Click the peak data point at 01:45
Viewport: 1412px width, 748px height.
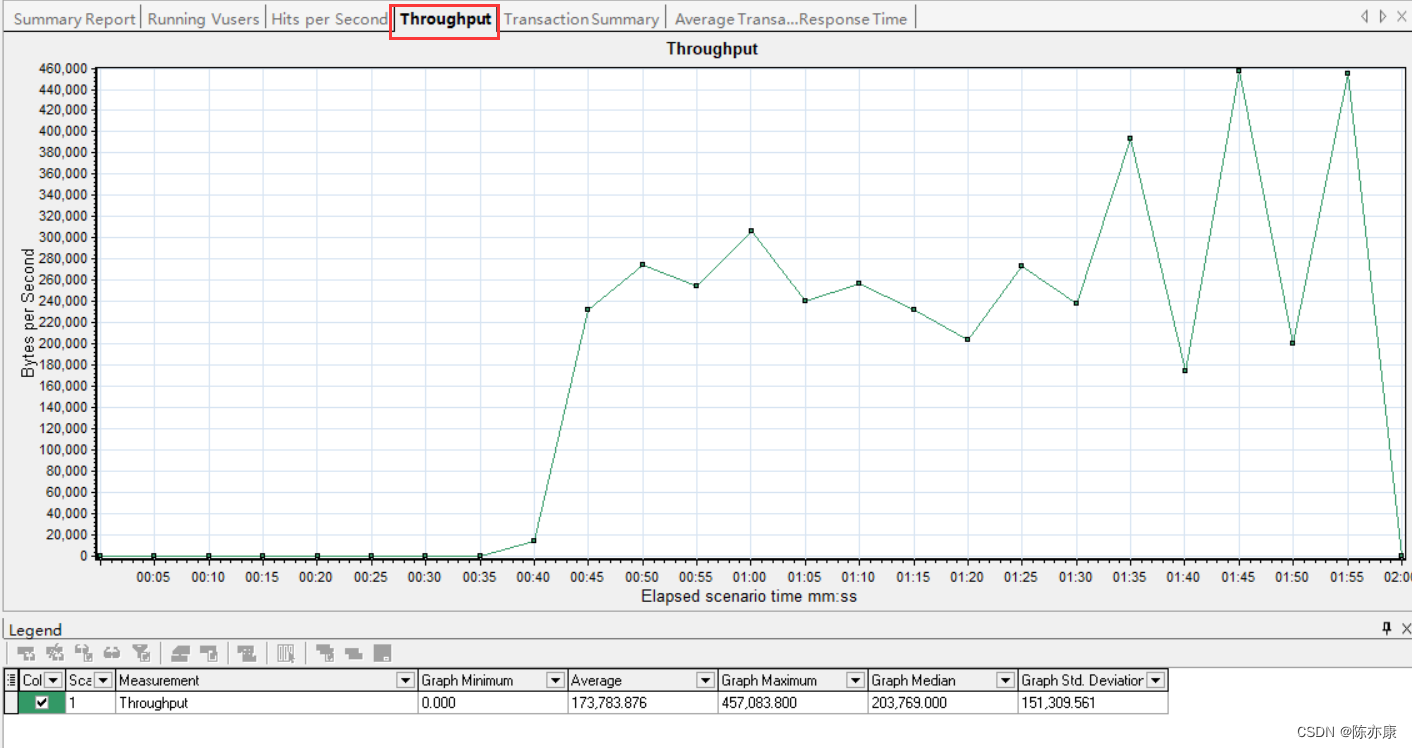pyautogui.click(x=1238, y=70)
